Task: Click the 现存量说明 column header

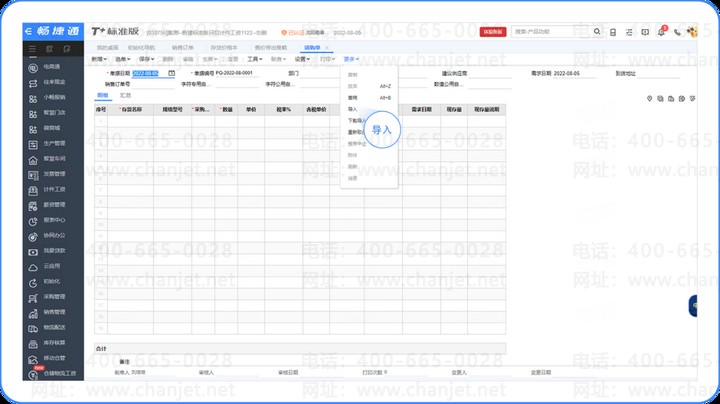Action: click(486, 110)
